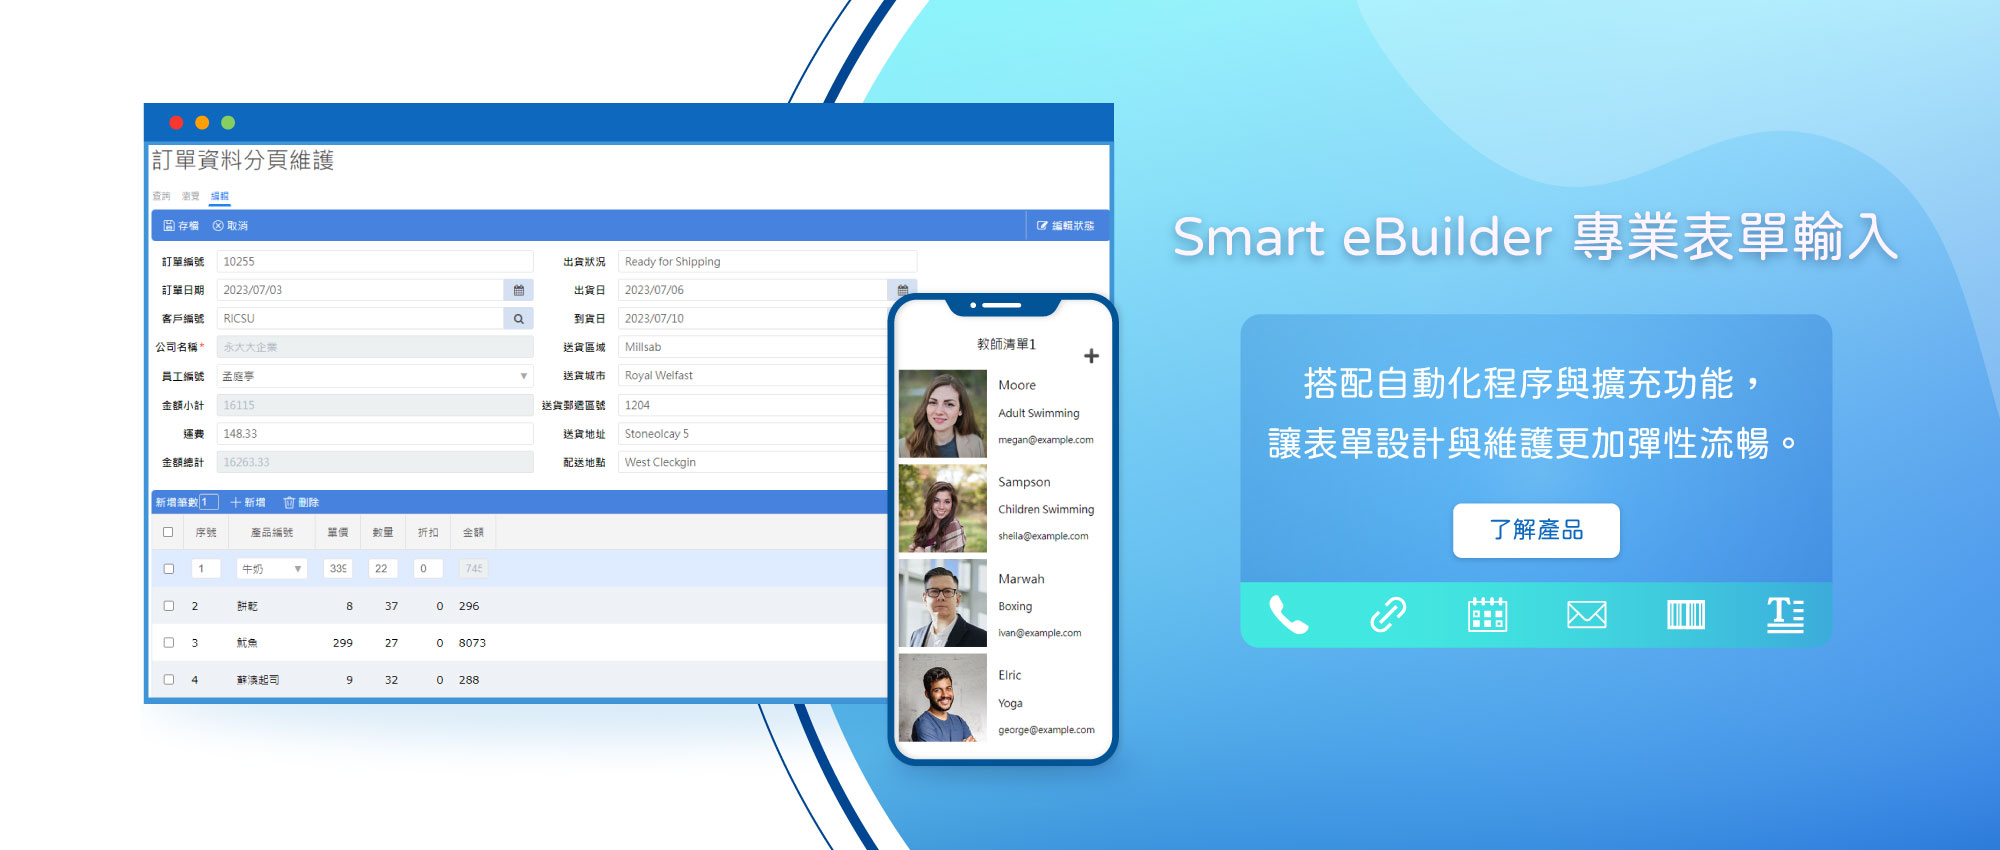
Task: Check the checkbox for row 2 餅乾
Action: [x=168, y=606]
